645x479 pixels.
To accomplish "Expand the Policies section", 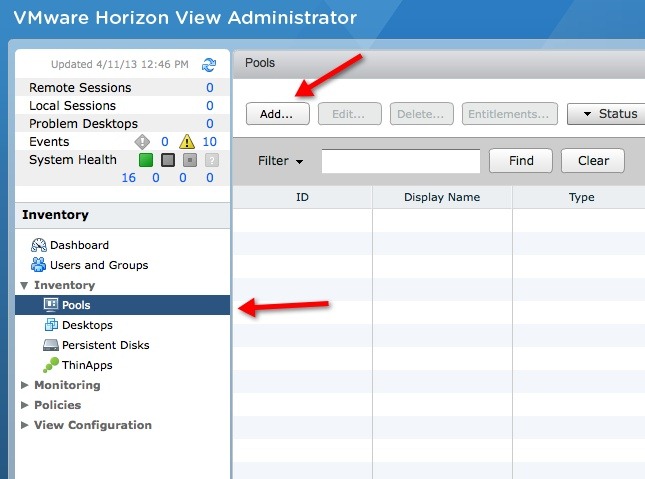I will pyautogui.click(x=25, y=405).
